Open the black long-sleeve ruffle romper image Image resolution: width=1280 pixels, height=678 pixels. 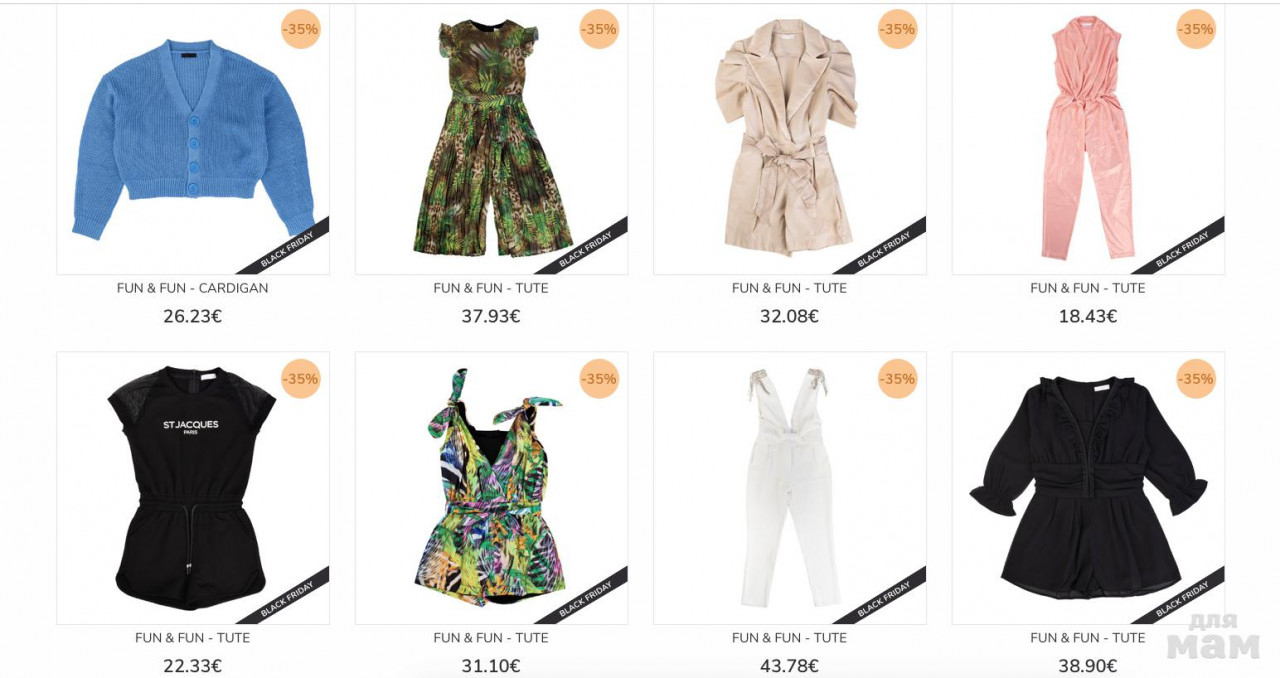pos(1088,488)
